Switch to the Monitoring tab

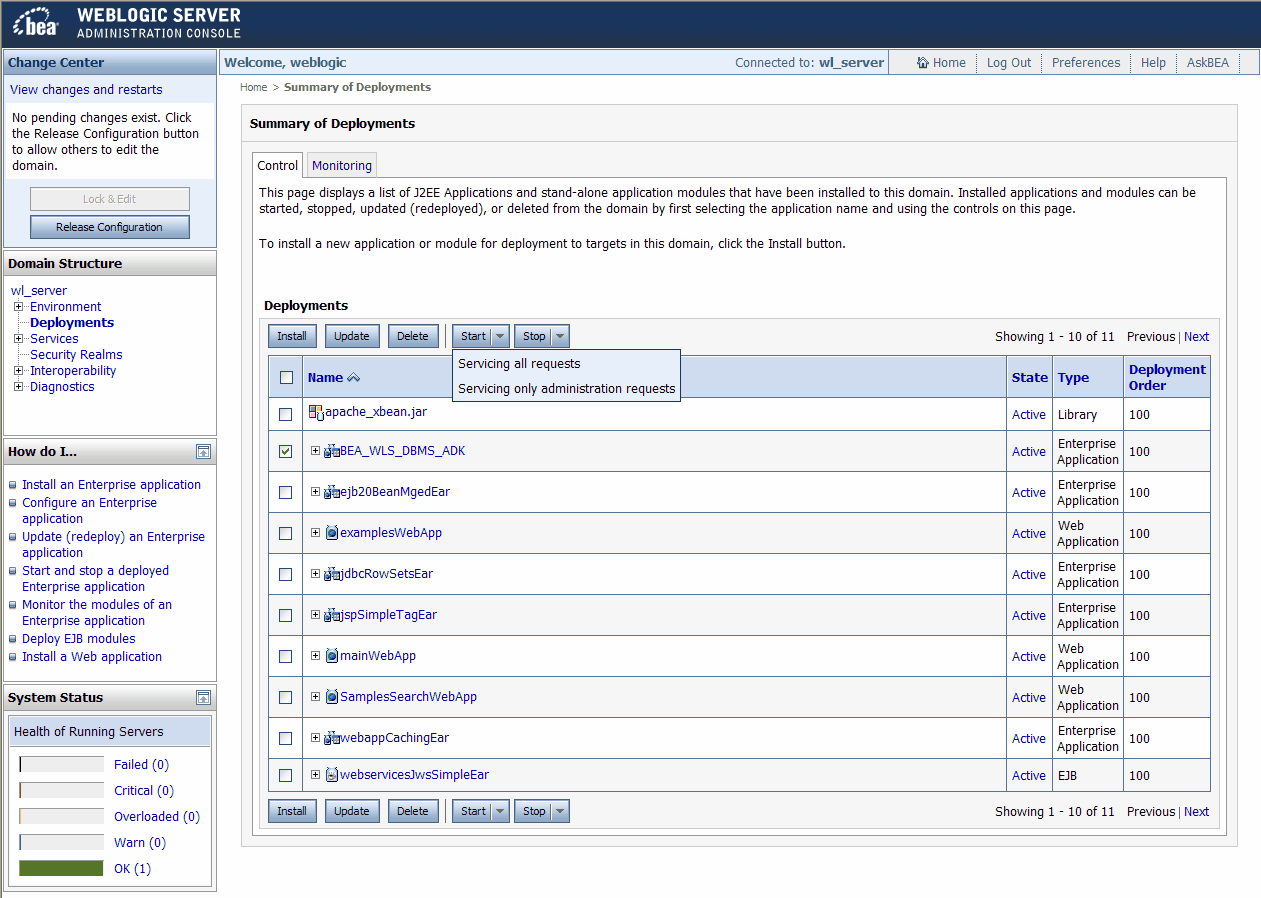pos(342,166)
